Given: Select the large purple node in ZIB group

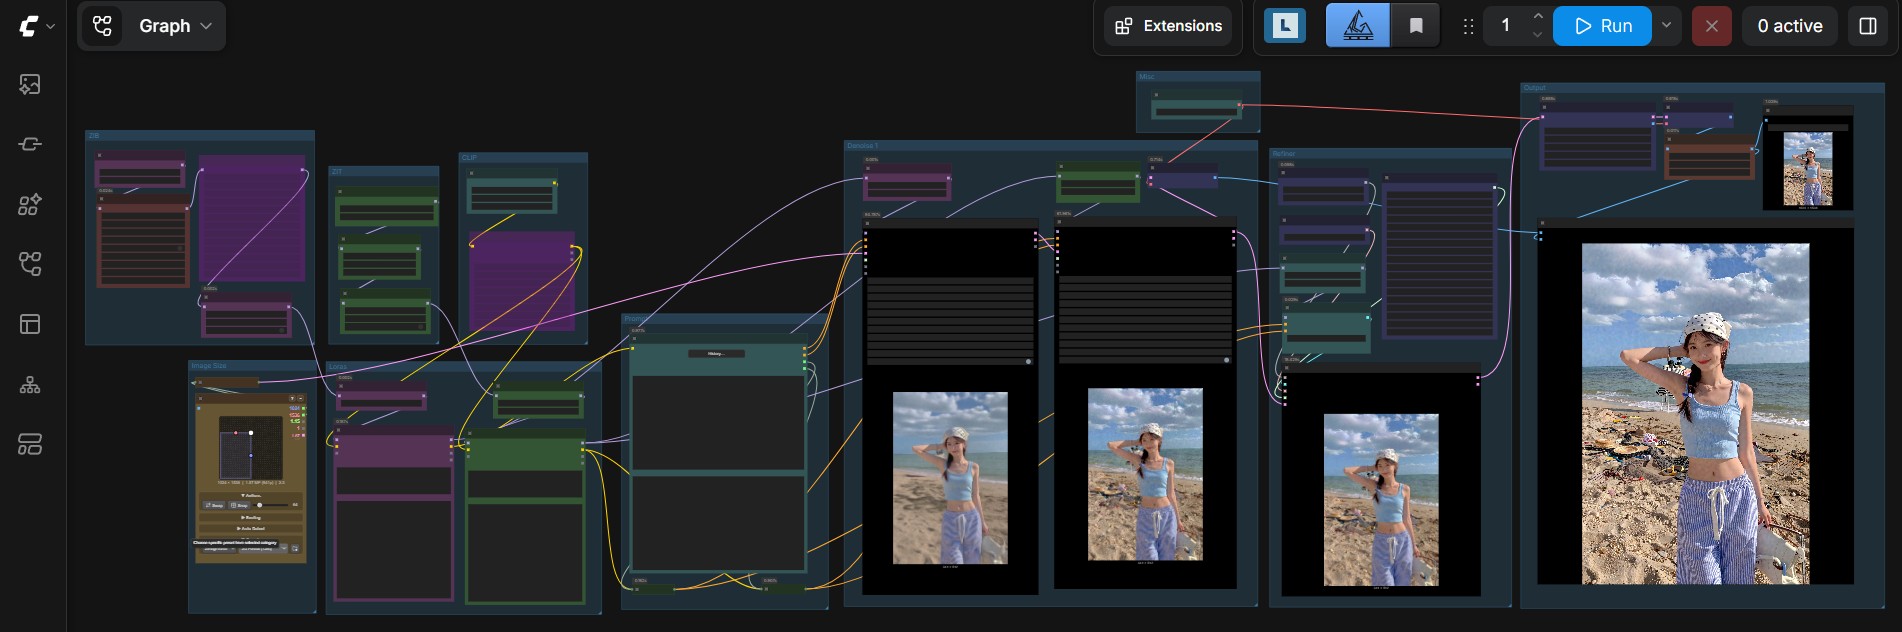Looking at the screenshot, I should point(252,219).
